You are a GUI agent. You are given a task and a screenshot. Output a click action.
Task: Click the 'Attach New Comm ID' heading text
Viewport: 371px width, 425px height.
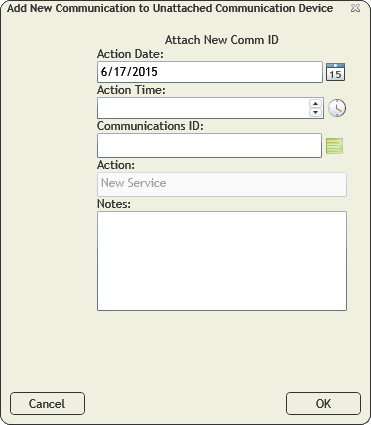(222, 40)
